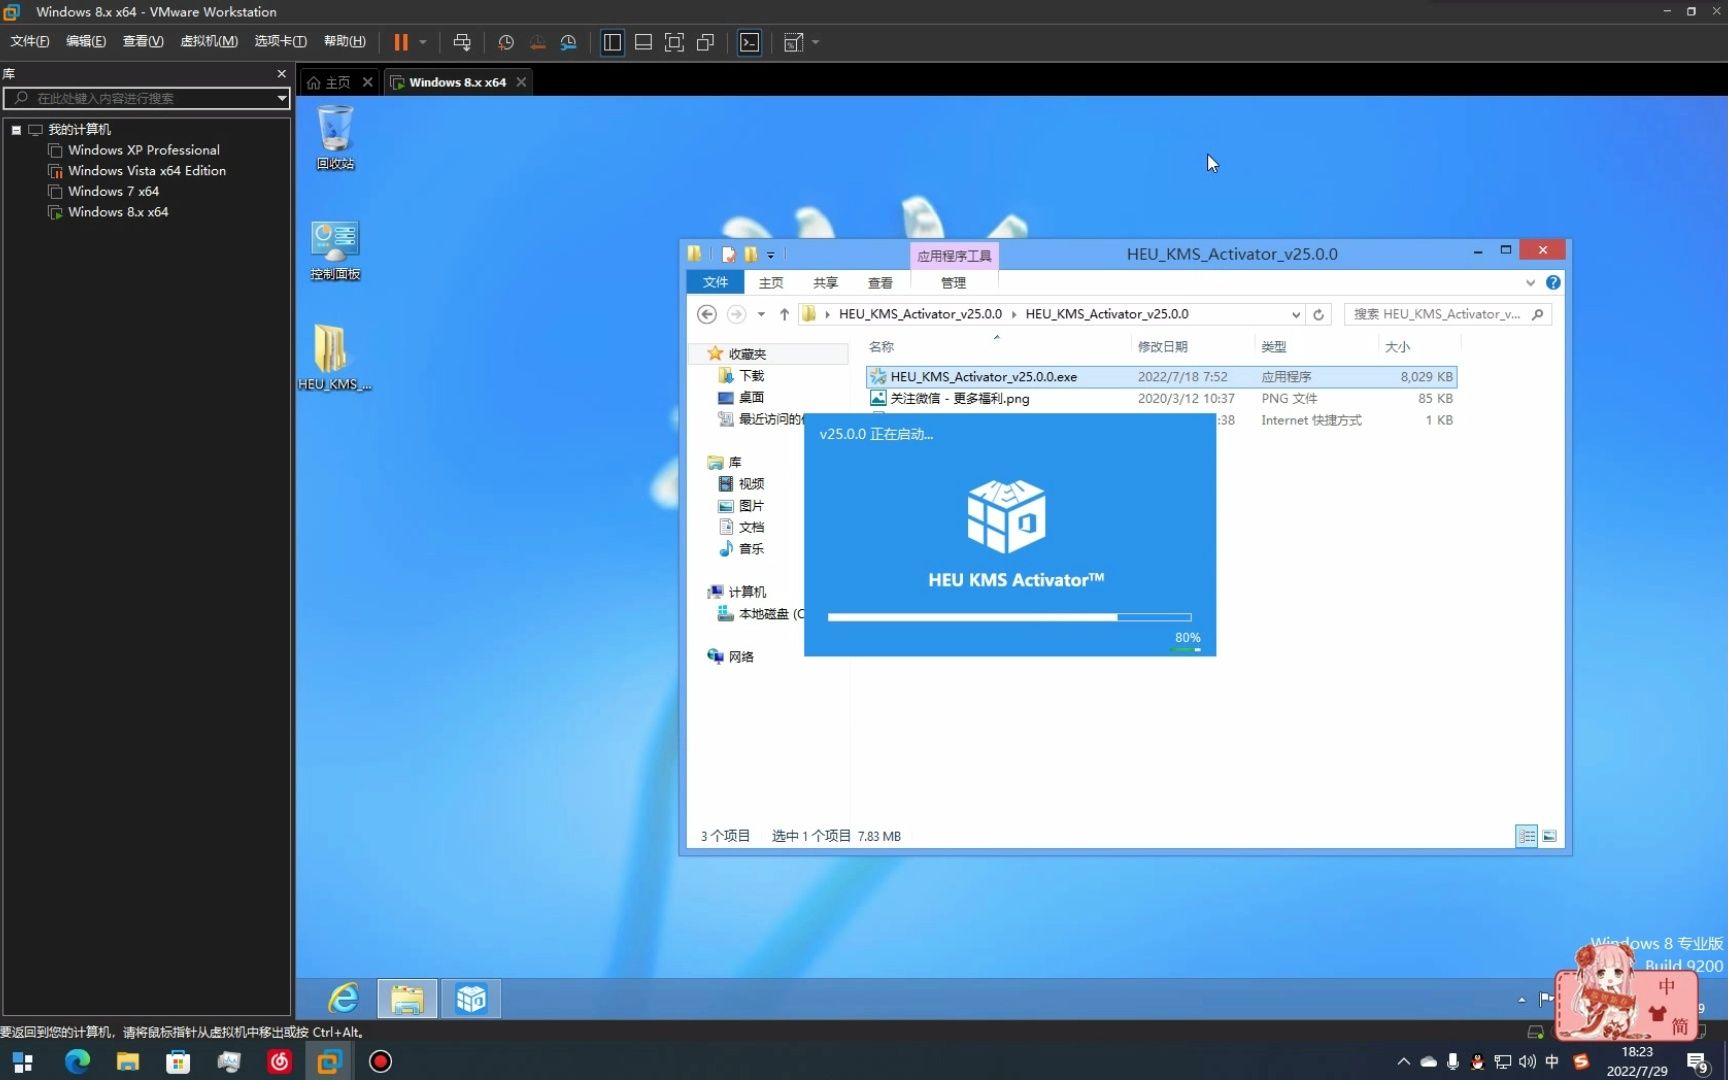Screen dimensions: 1728x1080
Task: Open the 文件 tab in Explorer ribbon
Action: click(x=715, y=282)
